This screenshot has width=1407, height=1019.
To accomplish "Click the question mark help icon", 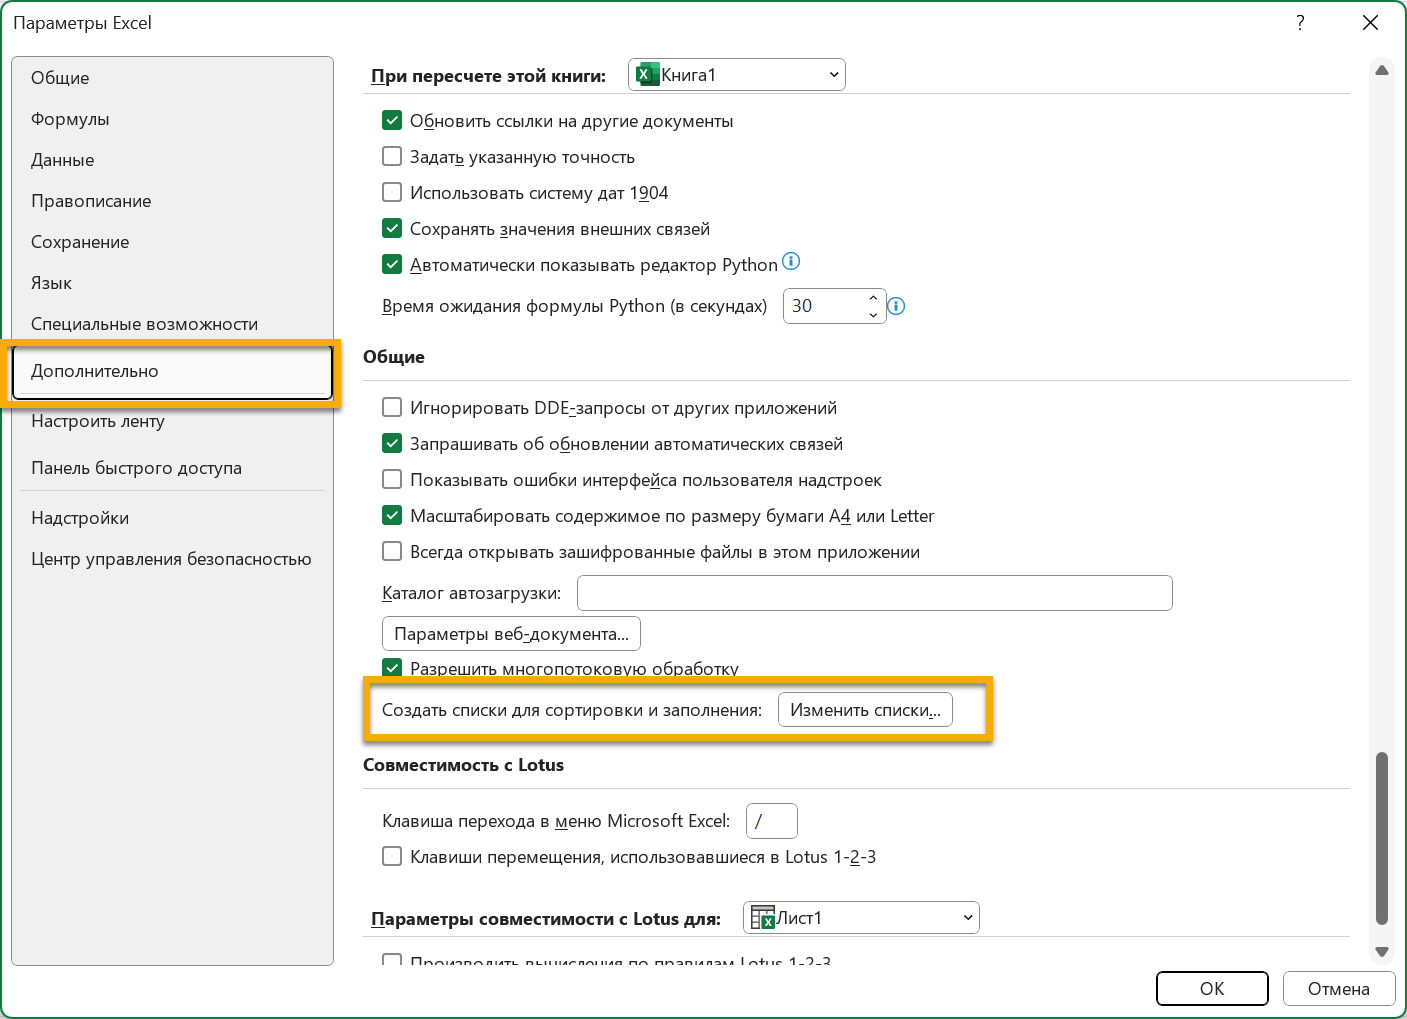I will click(1300, 23).
